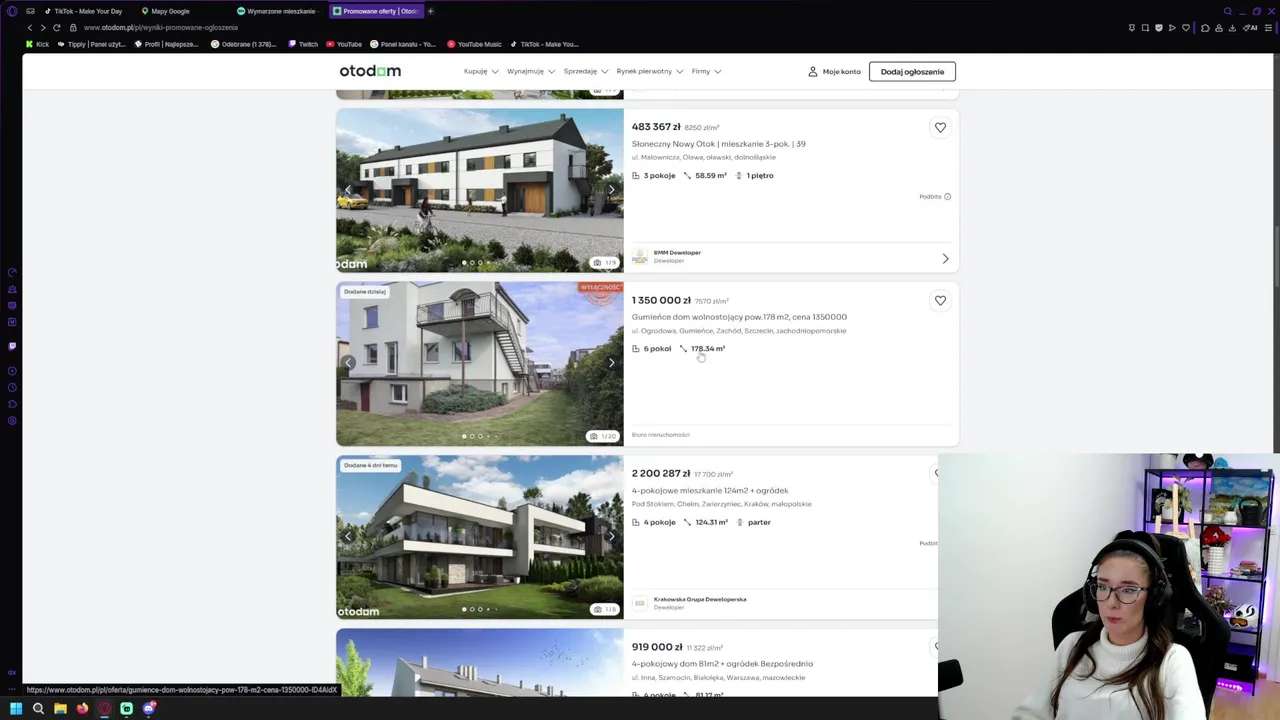Click the Podbite info icon

pyautogui.click(x=948, y=197)
